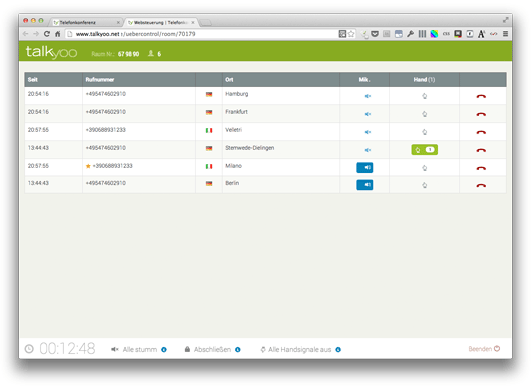Hang up the Berlin caller
The width and height of the screenshot is (531, 390).
(x=481, y=186)
